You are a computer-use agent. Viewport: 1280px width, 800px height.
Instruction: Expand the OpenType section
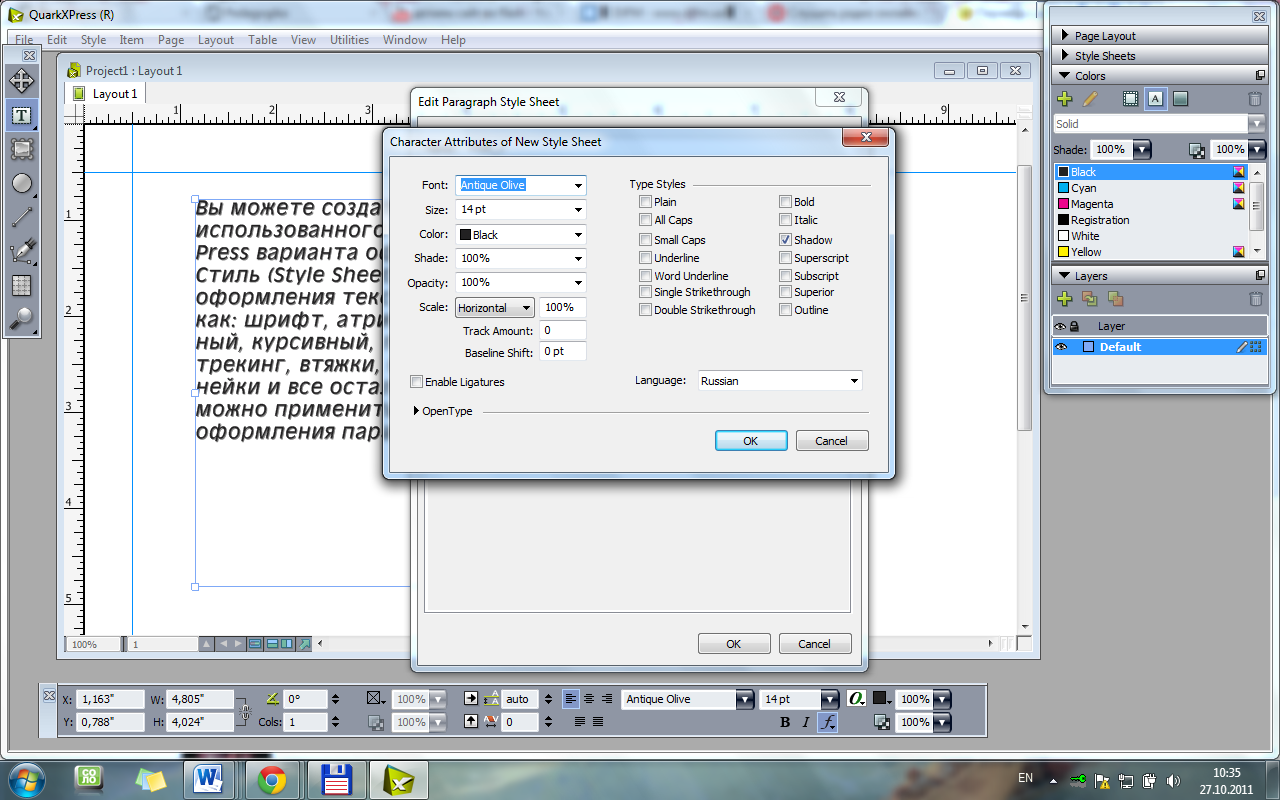pyautogui.click(x=417, y=411)
